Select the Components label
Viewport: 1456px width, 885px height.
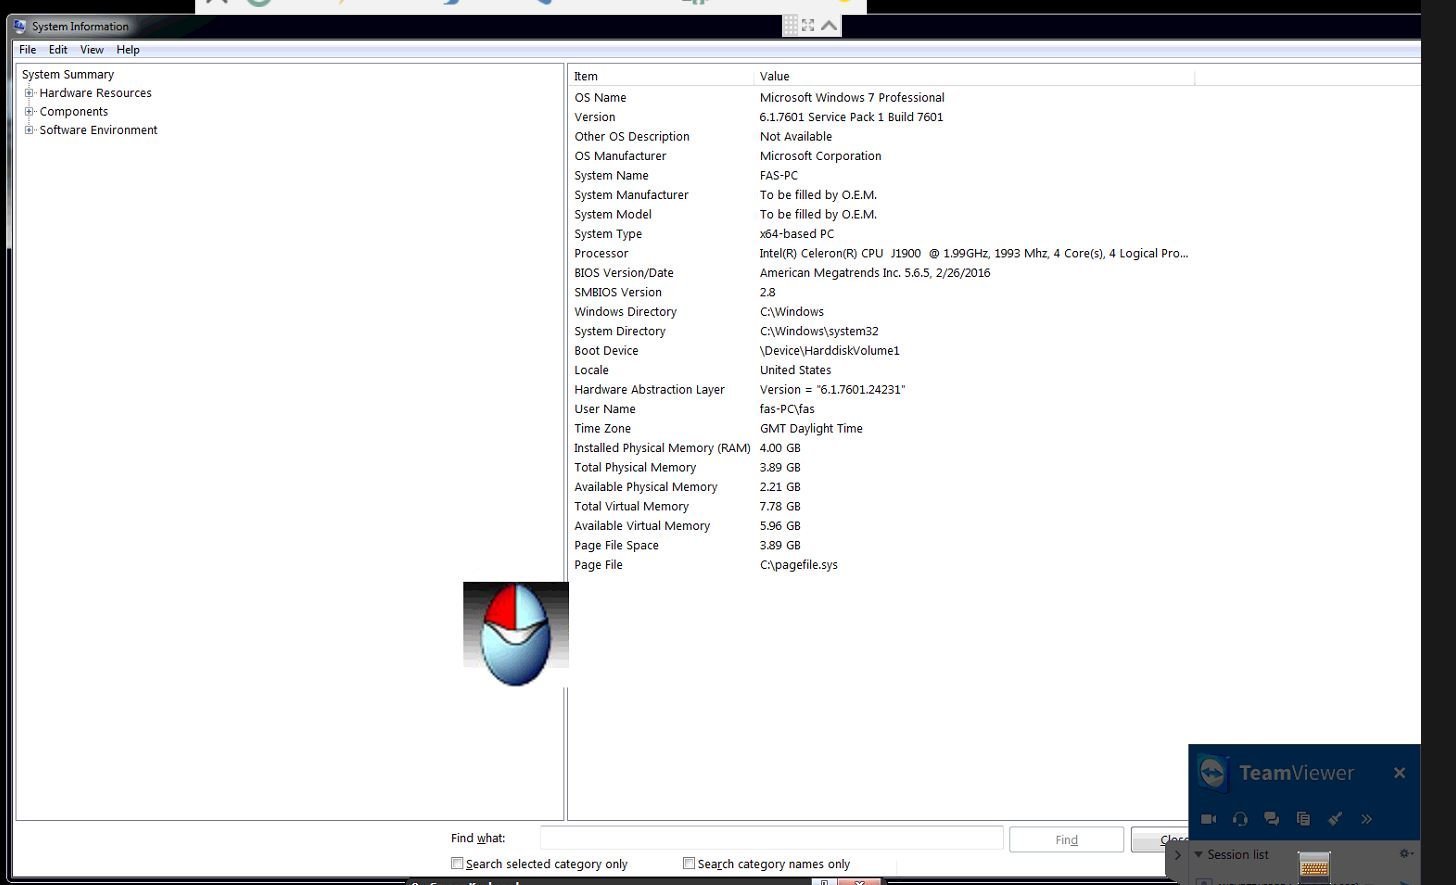point(74,112)
